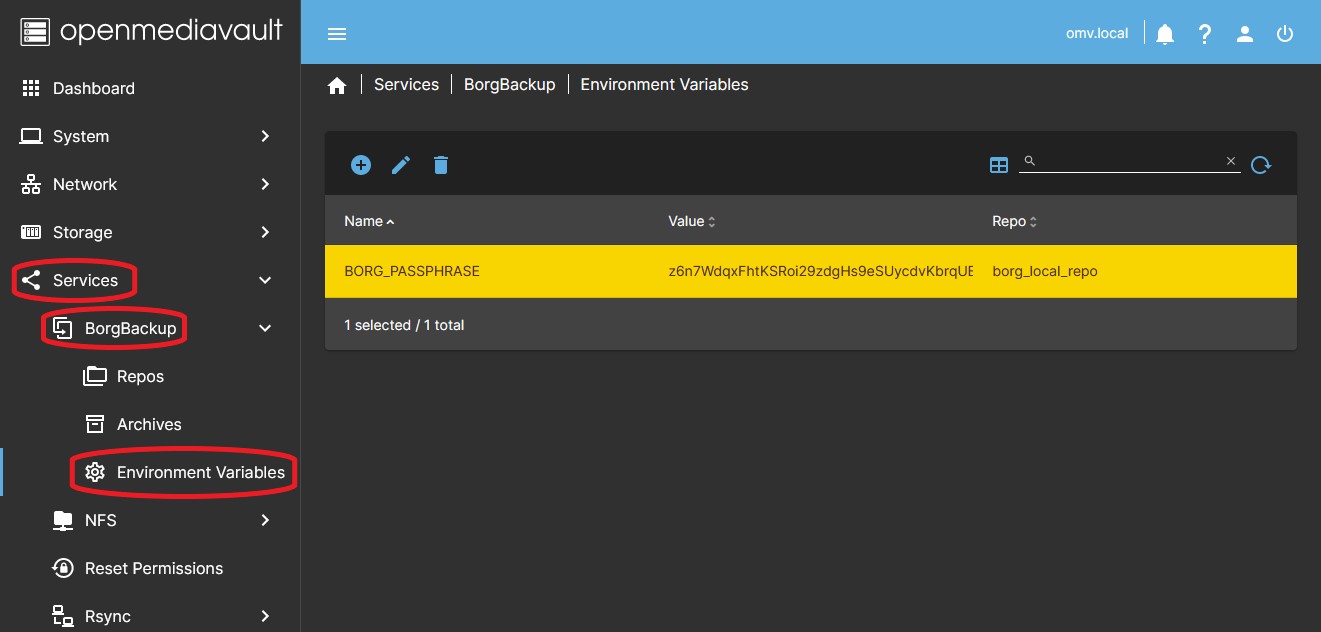This screenshot has height=632, width=1321.
Task: Click the add environment variable plus icon
Action: pos(361,165)
